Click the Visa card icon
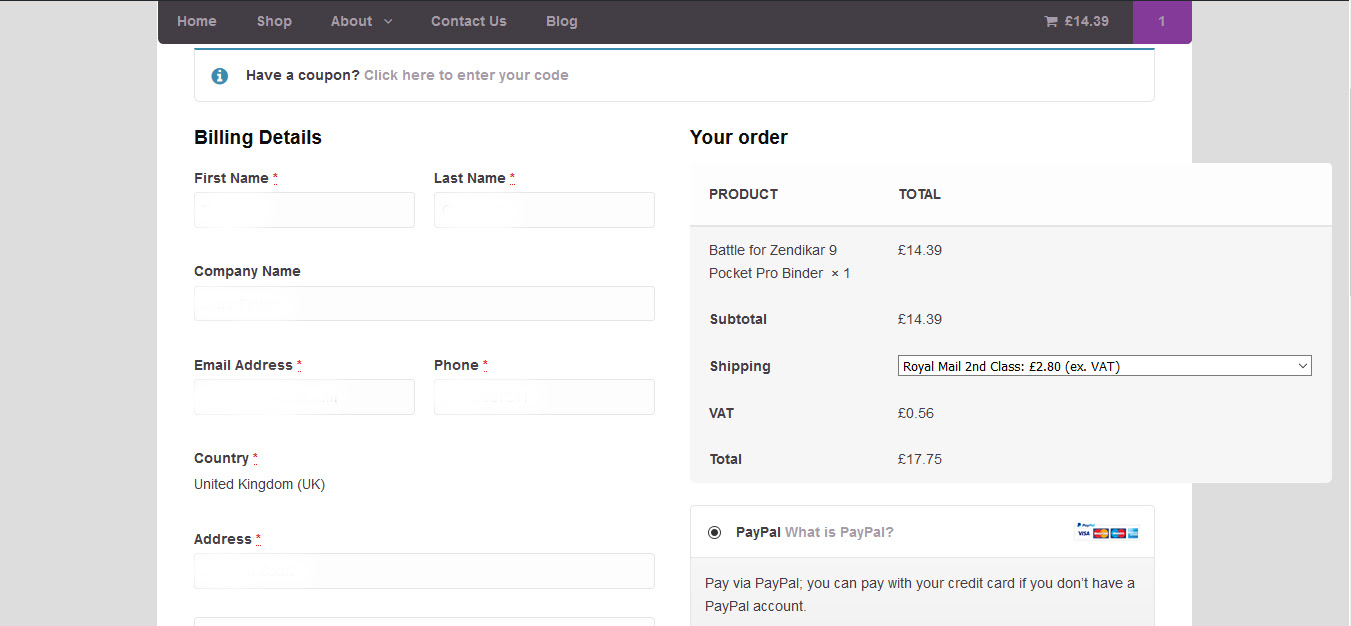 click(x=1083, y=533)
